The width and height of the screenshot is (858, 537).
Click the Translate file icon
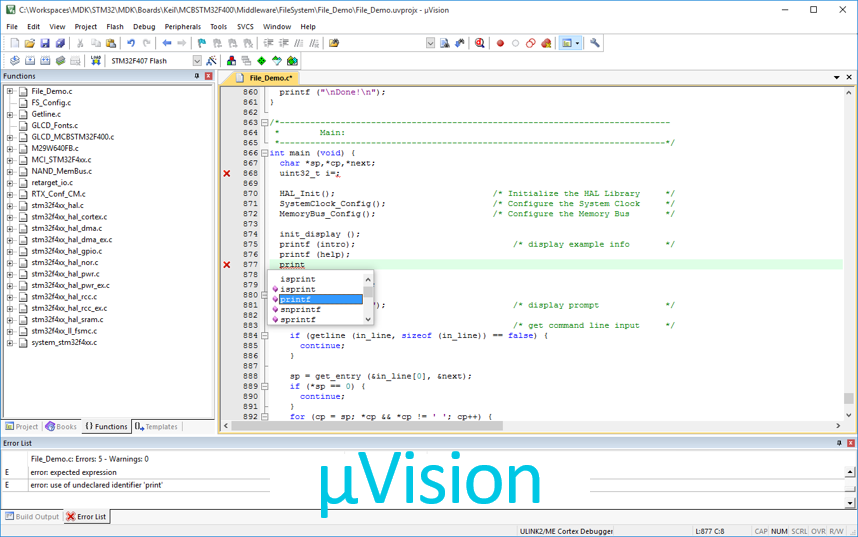coord(15,61)
